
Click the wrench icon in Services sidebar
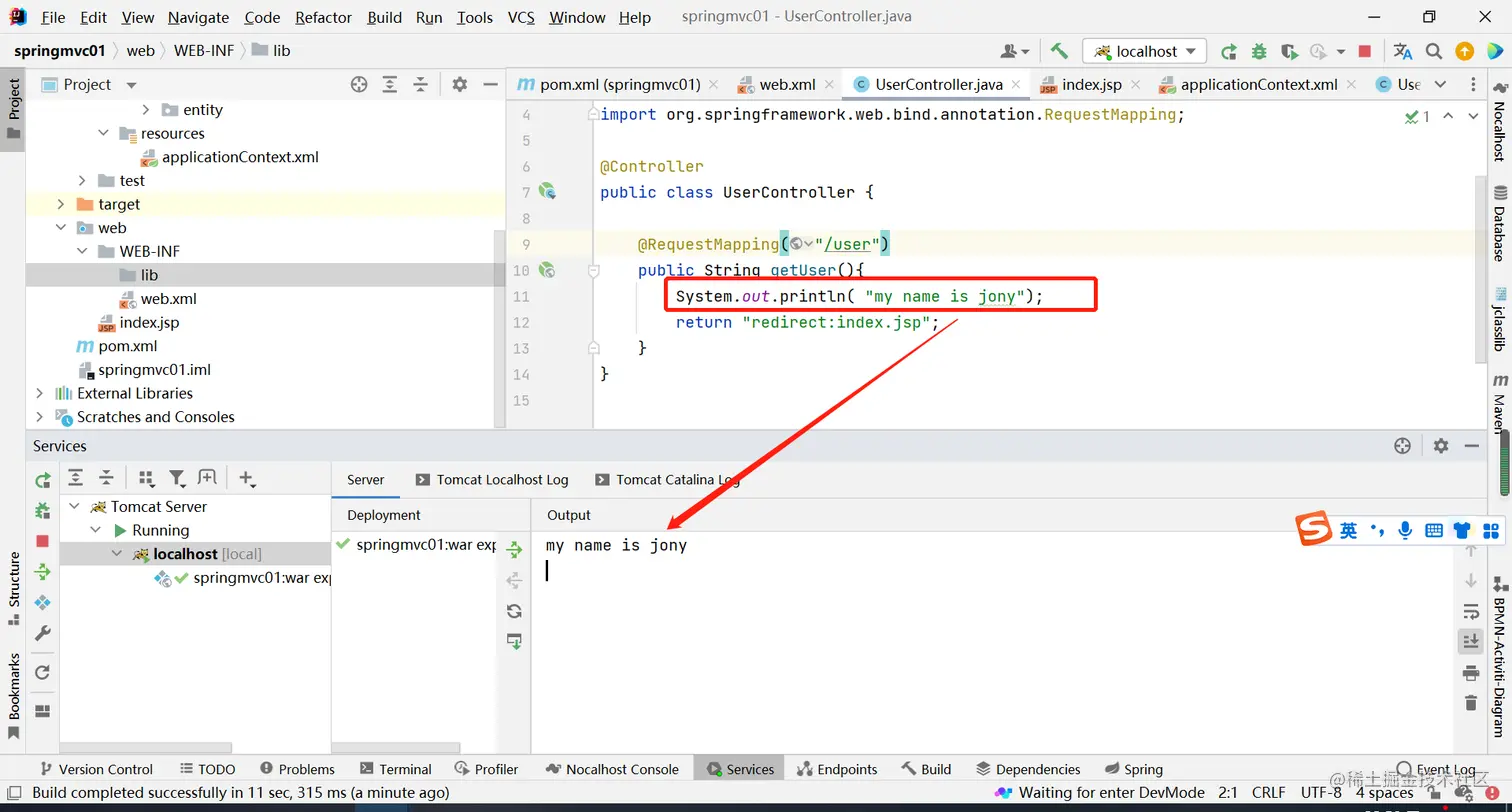click(42, 633)
